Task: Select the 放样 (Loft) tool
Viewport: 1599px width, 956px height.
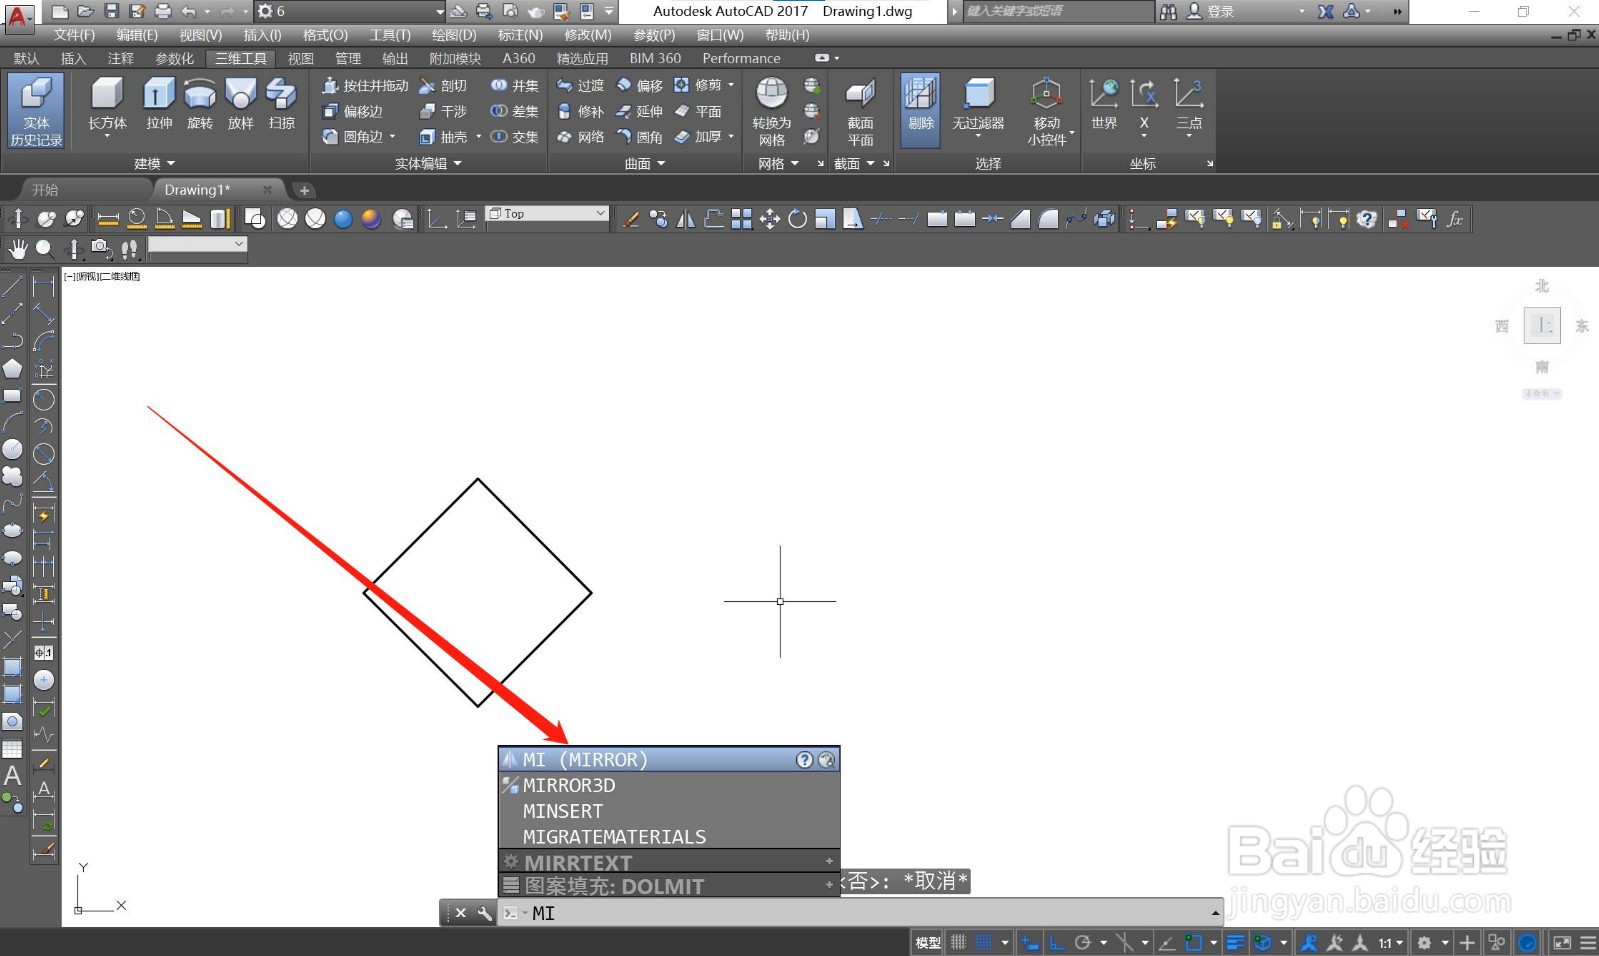Action: pyautogui.click(x=241, y=104)
